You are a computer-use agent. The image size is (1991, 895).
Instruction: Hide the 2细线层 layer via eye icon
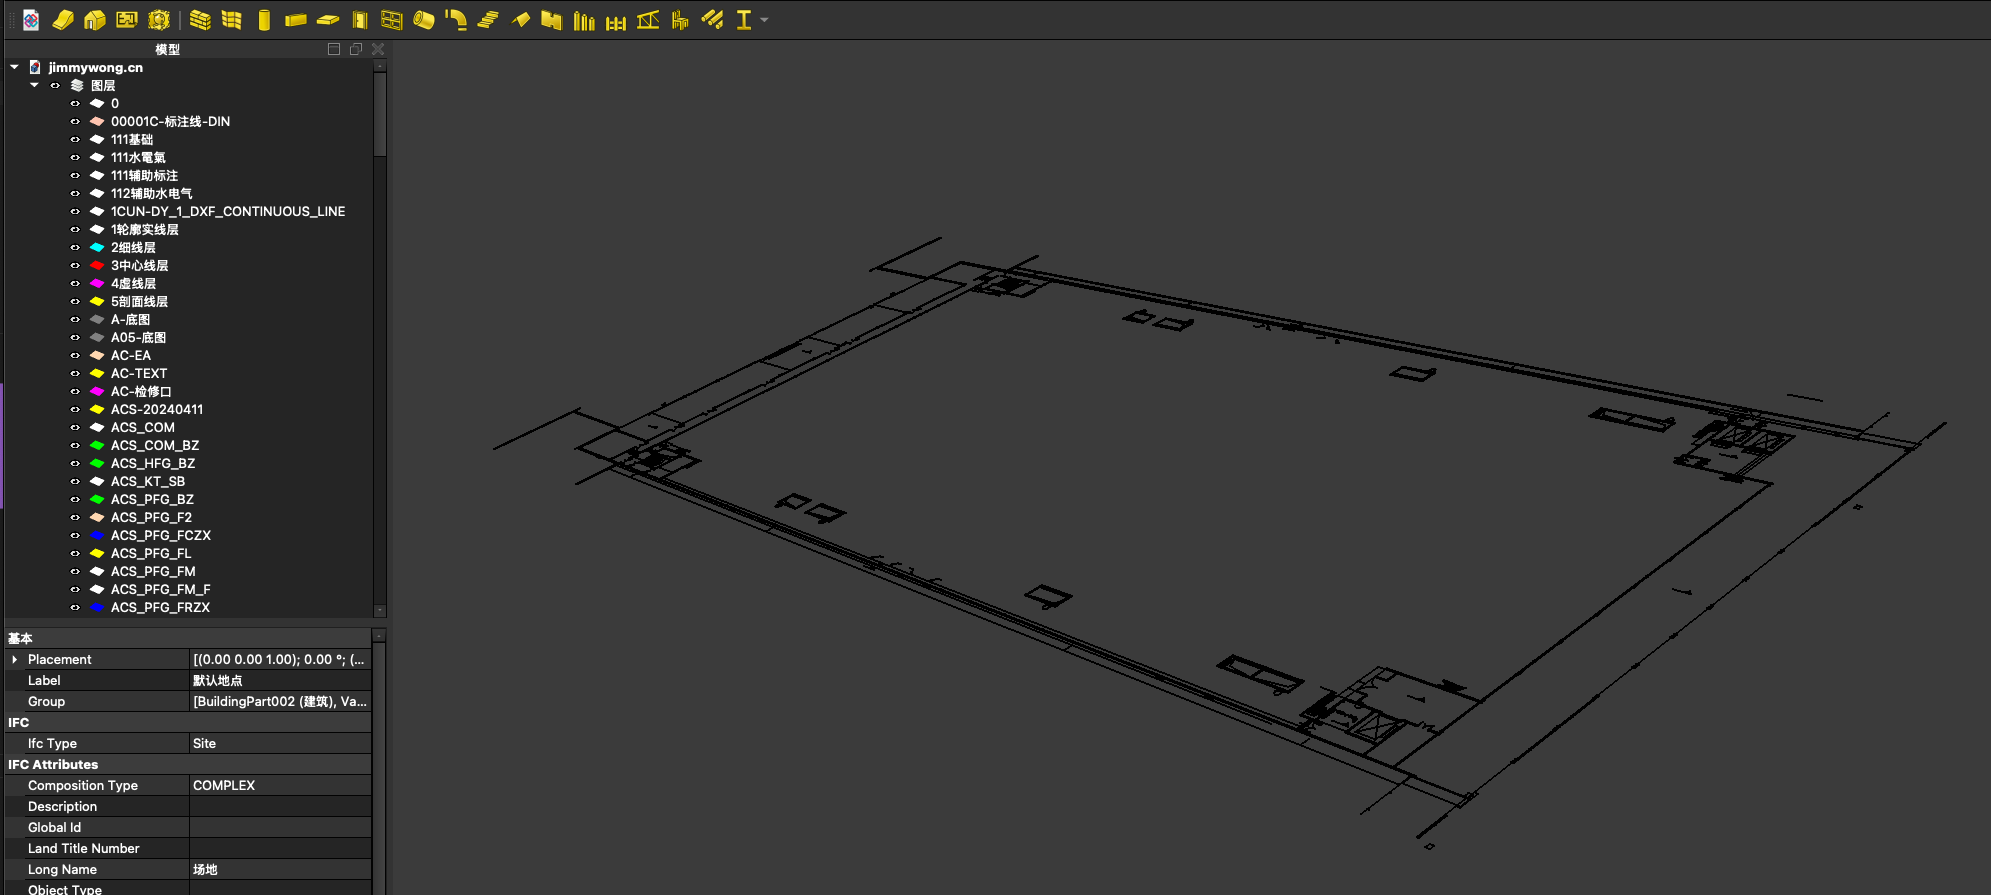click(x=75, y=248)
